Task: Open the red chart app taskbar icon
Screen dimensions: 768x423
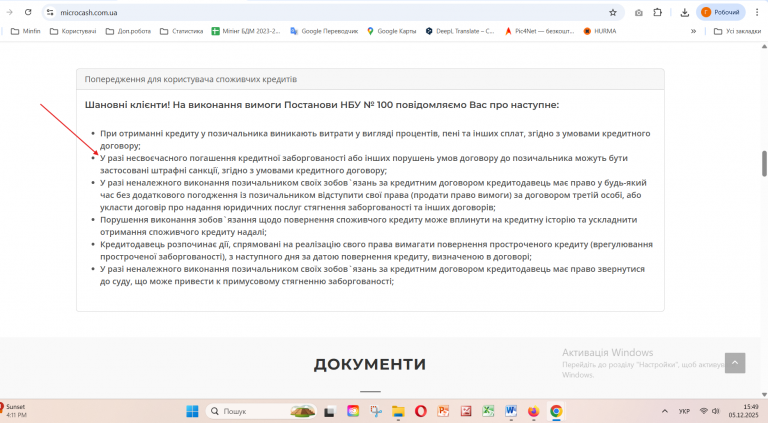Action: point(466,411)
